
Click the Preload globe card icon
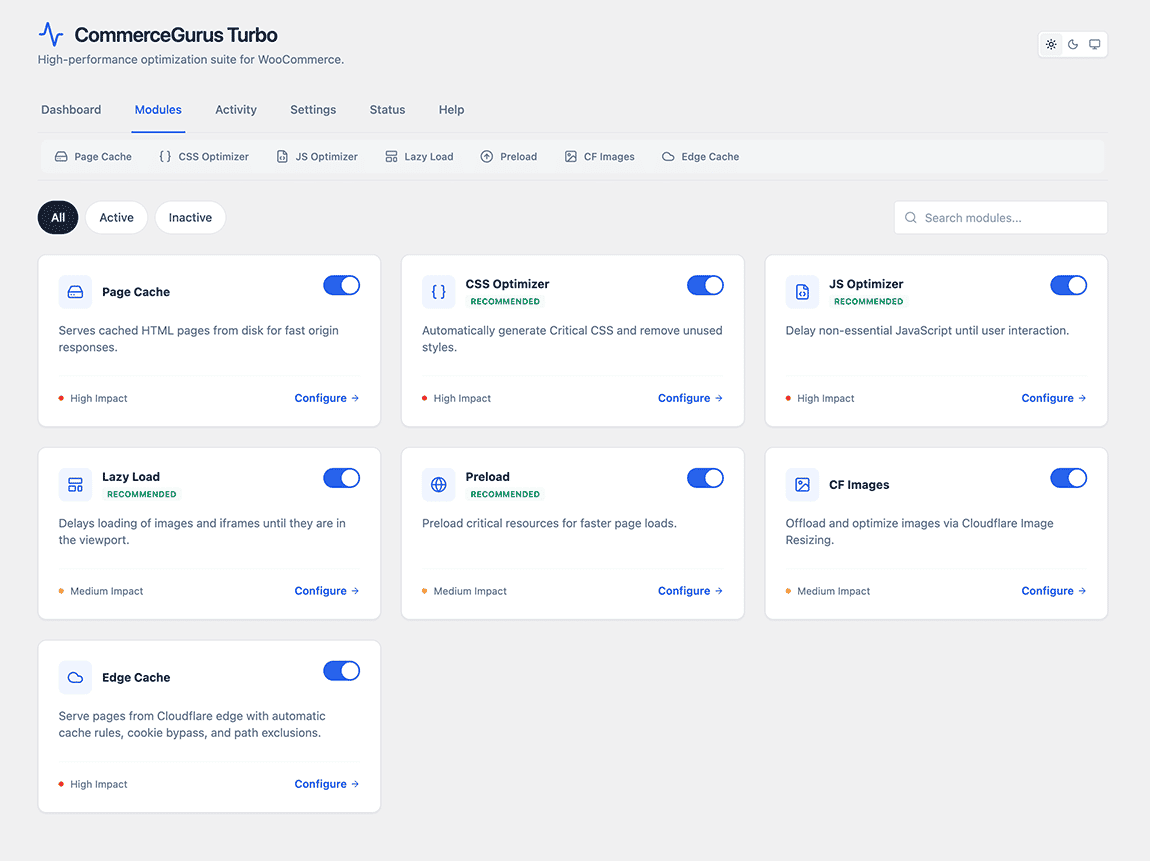click(439, 485)
